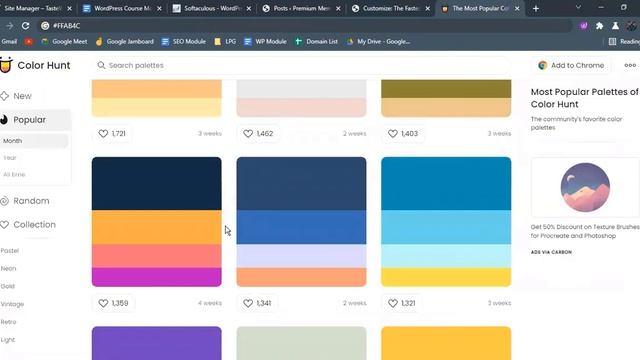Click the Texture Brushes discount ad text
Viewport: 640px width, 360px height.
point(585,231)
